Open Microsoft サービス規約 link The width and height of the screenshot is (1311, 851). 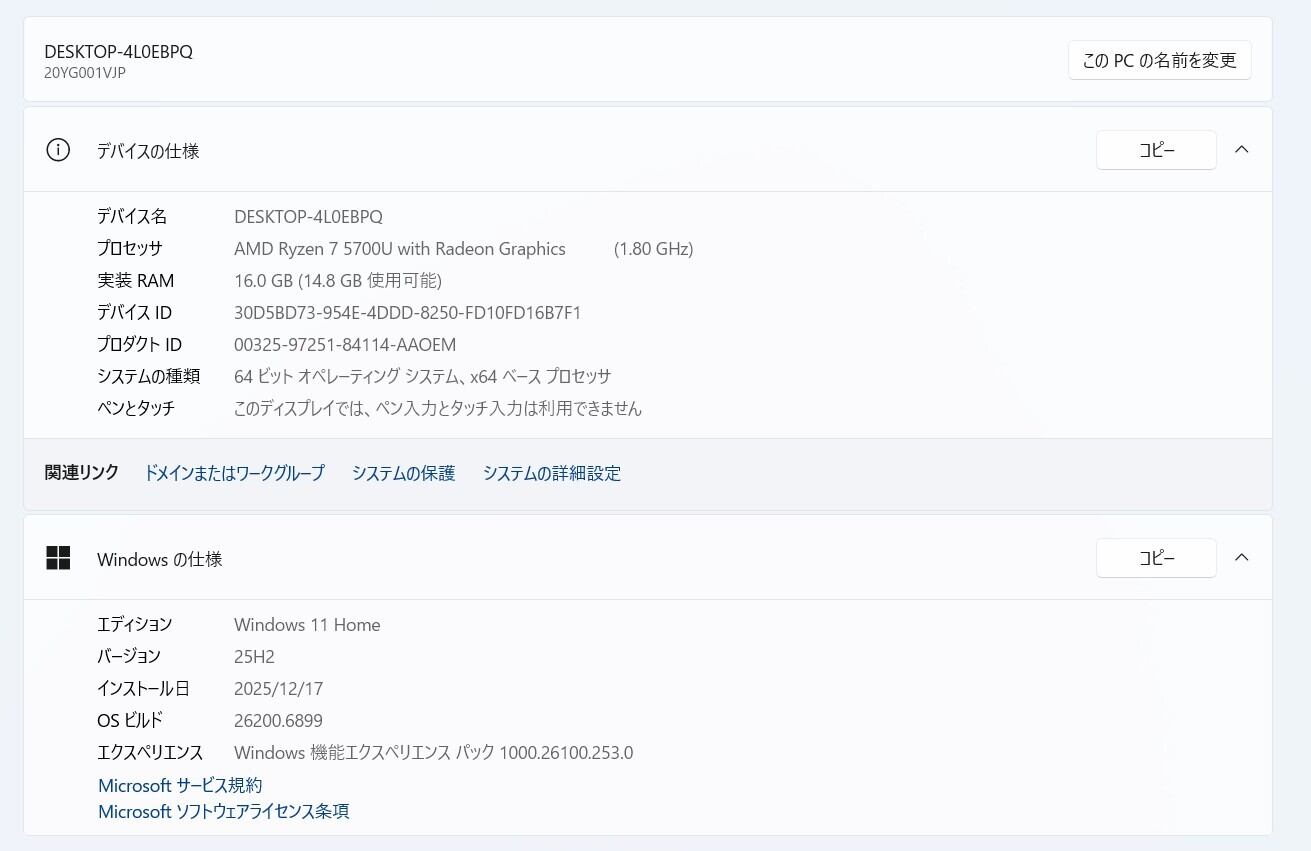180,786
